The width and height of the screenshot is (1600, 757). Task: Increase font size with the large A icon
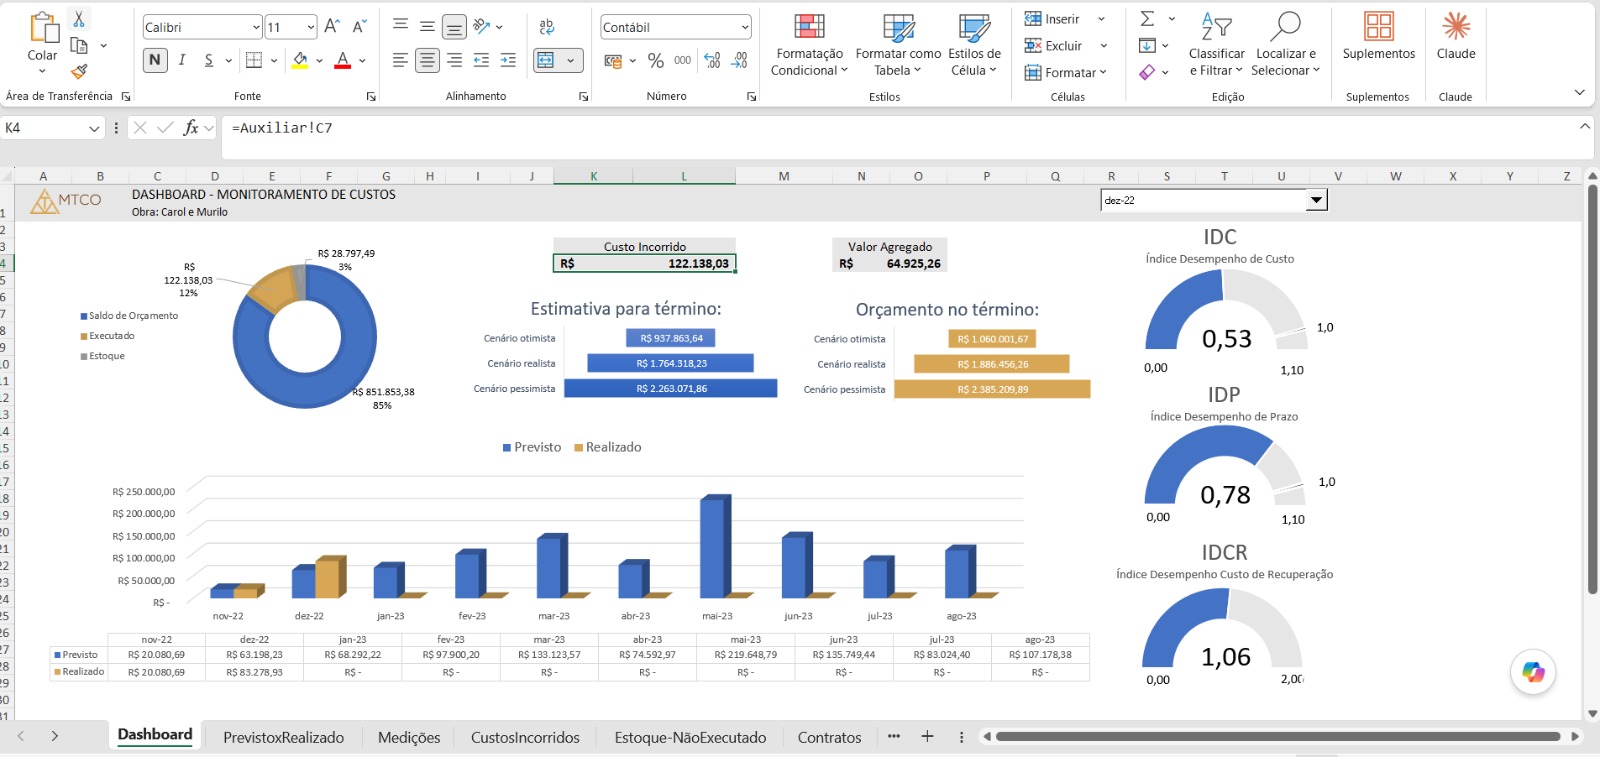(332, 27)
